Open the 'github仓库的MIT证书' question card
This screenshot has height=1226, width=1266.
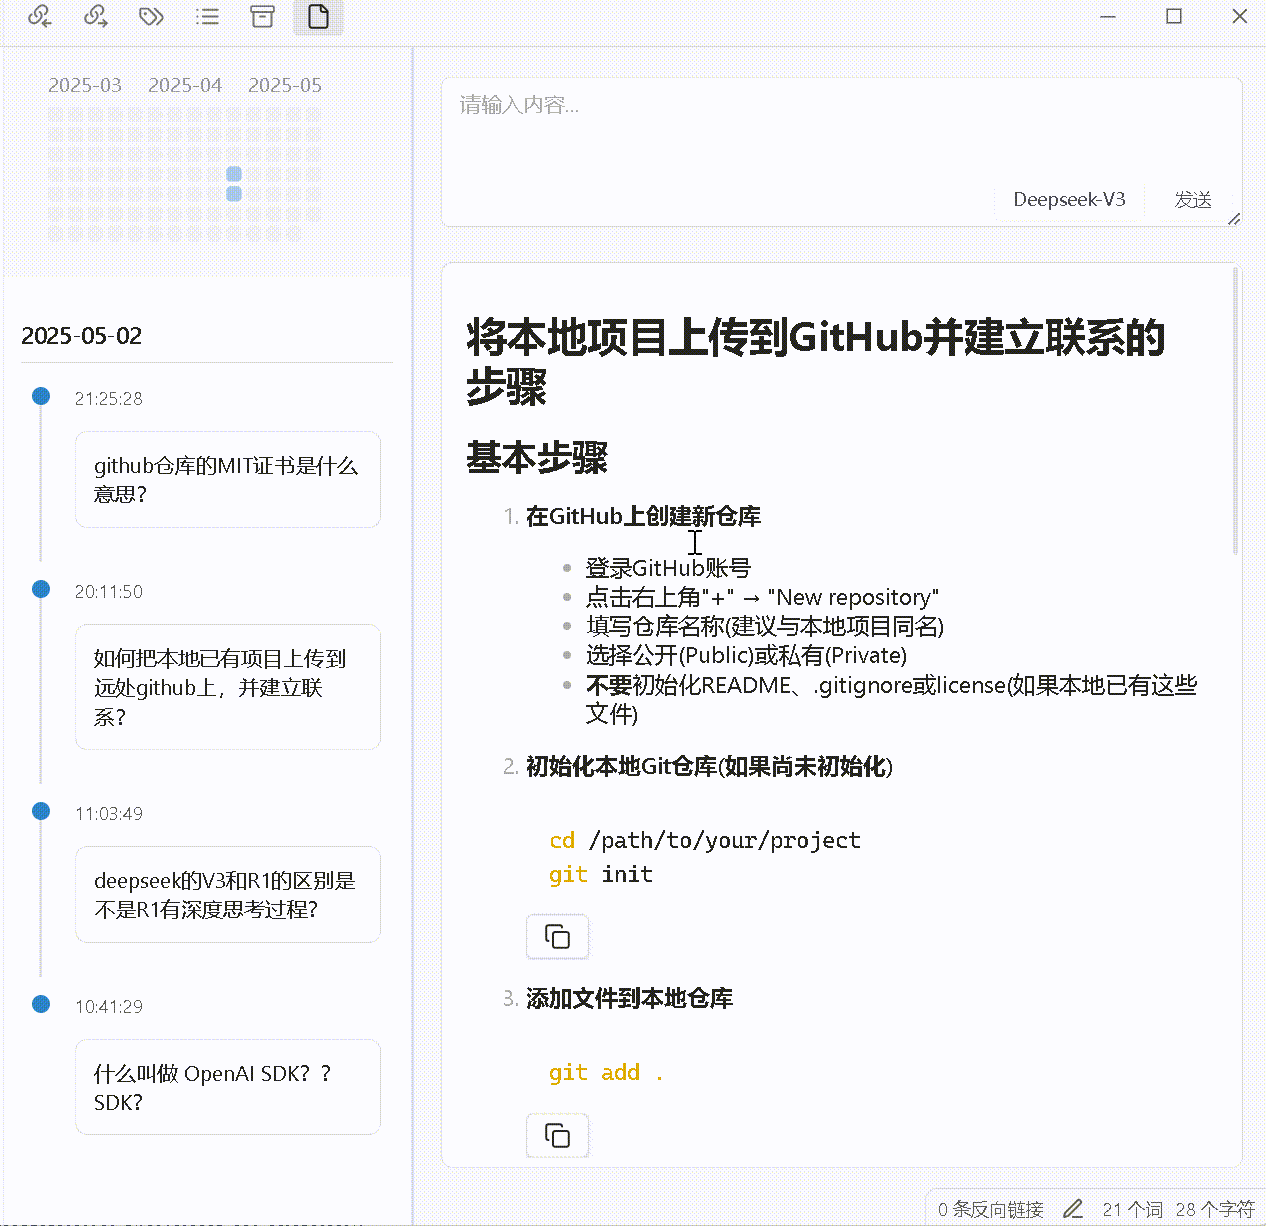pyautogui.click(x=228, y=479)
